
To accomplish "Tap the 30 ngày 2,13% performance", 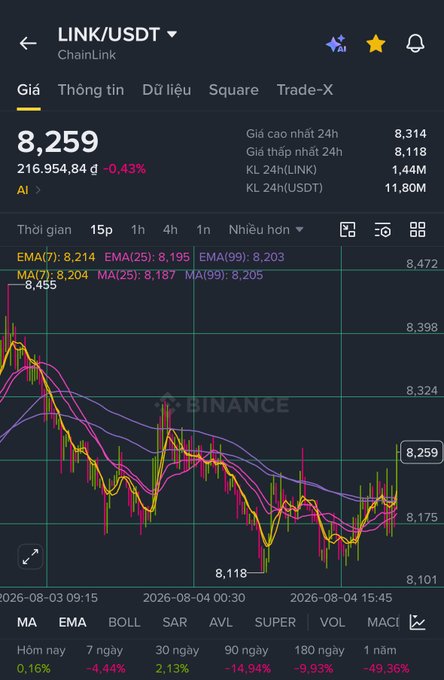I will pos(177,659).
